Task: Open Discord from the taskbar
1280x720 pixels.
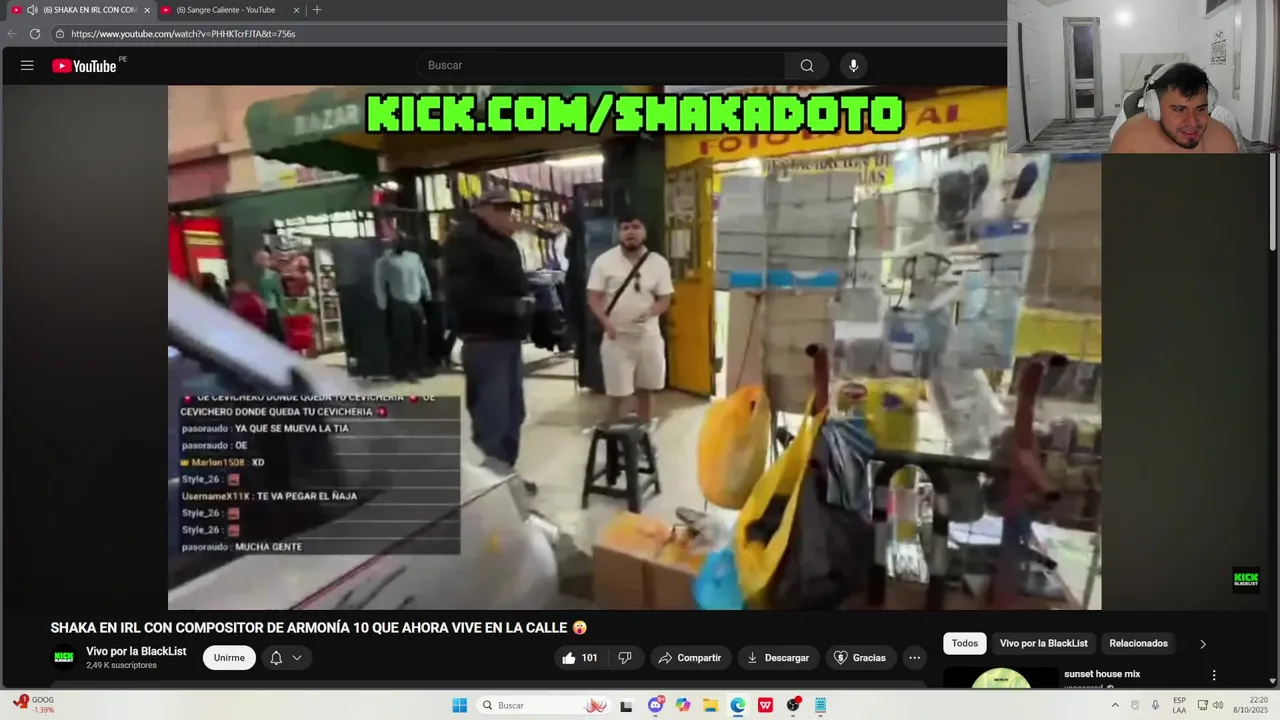Action: [656, 705]
